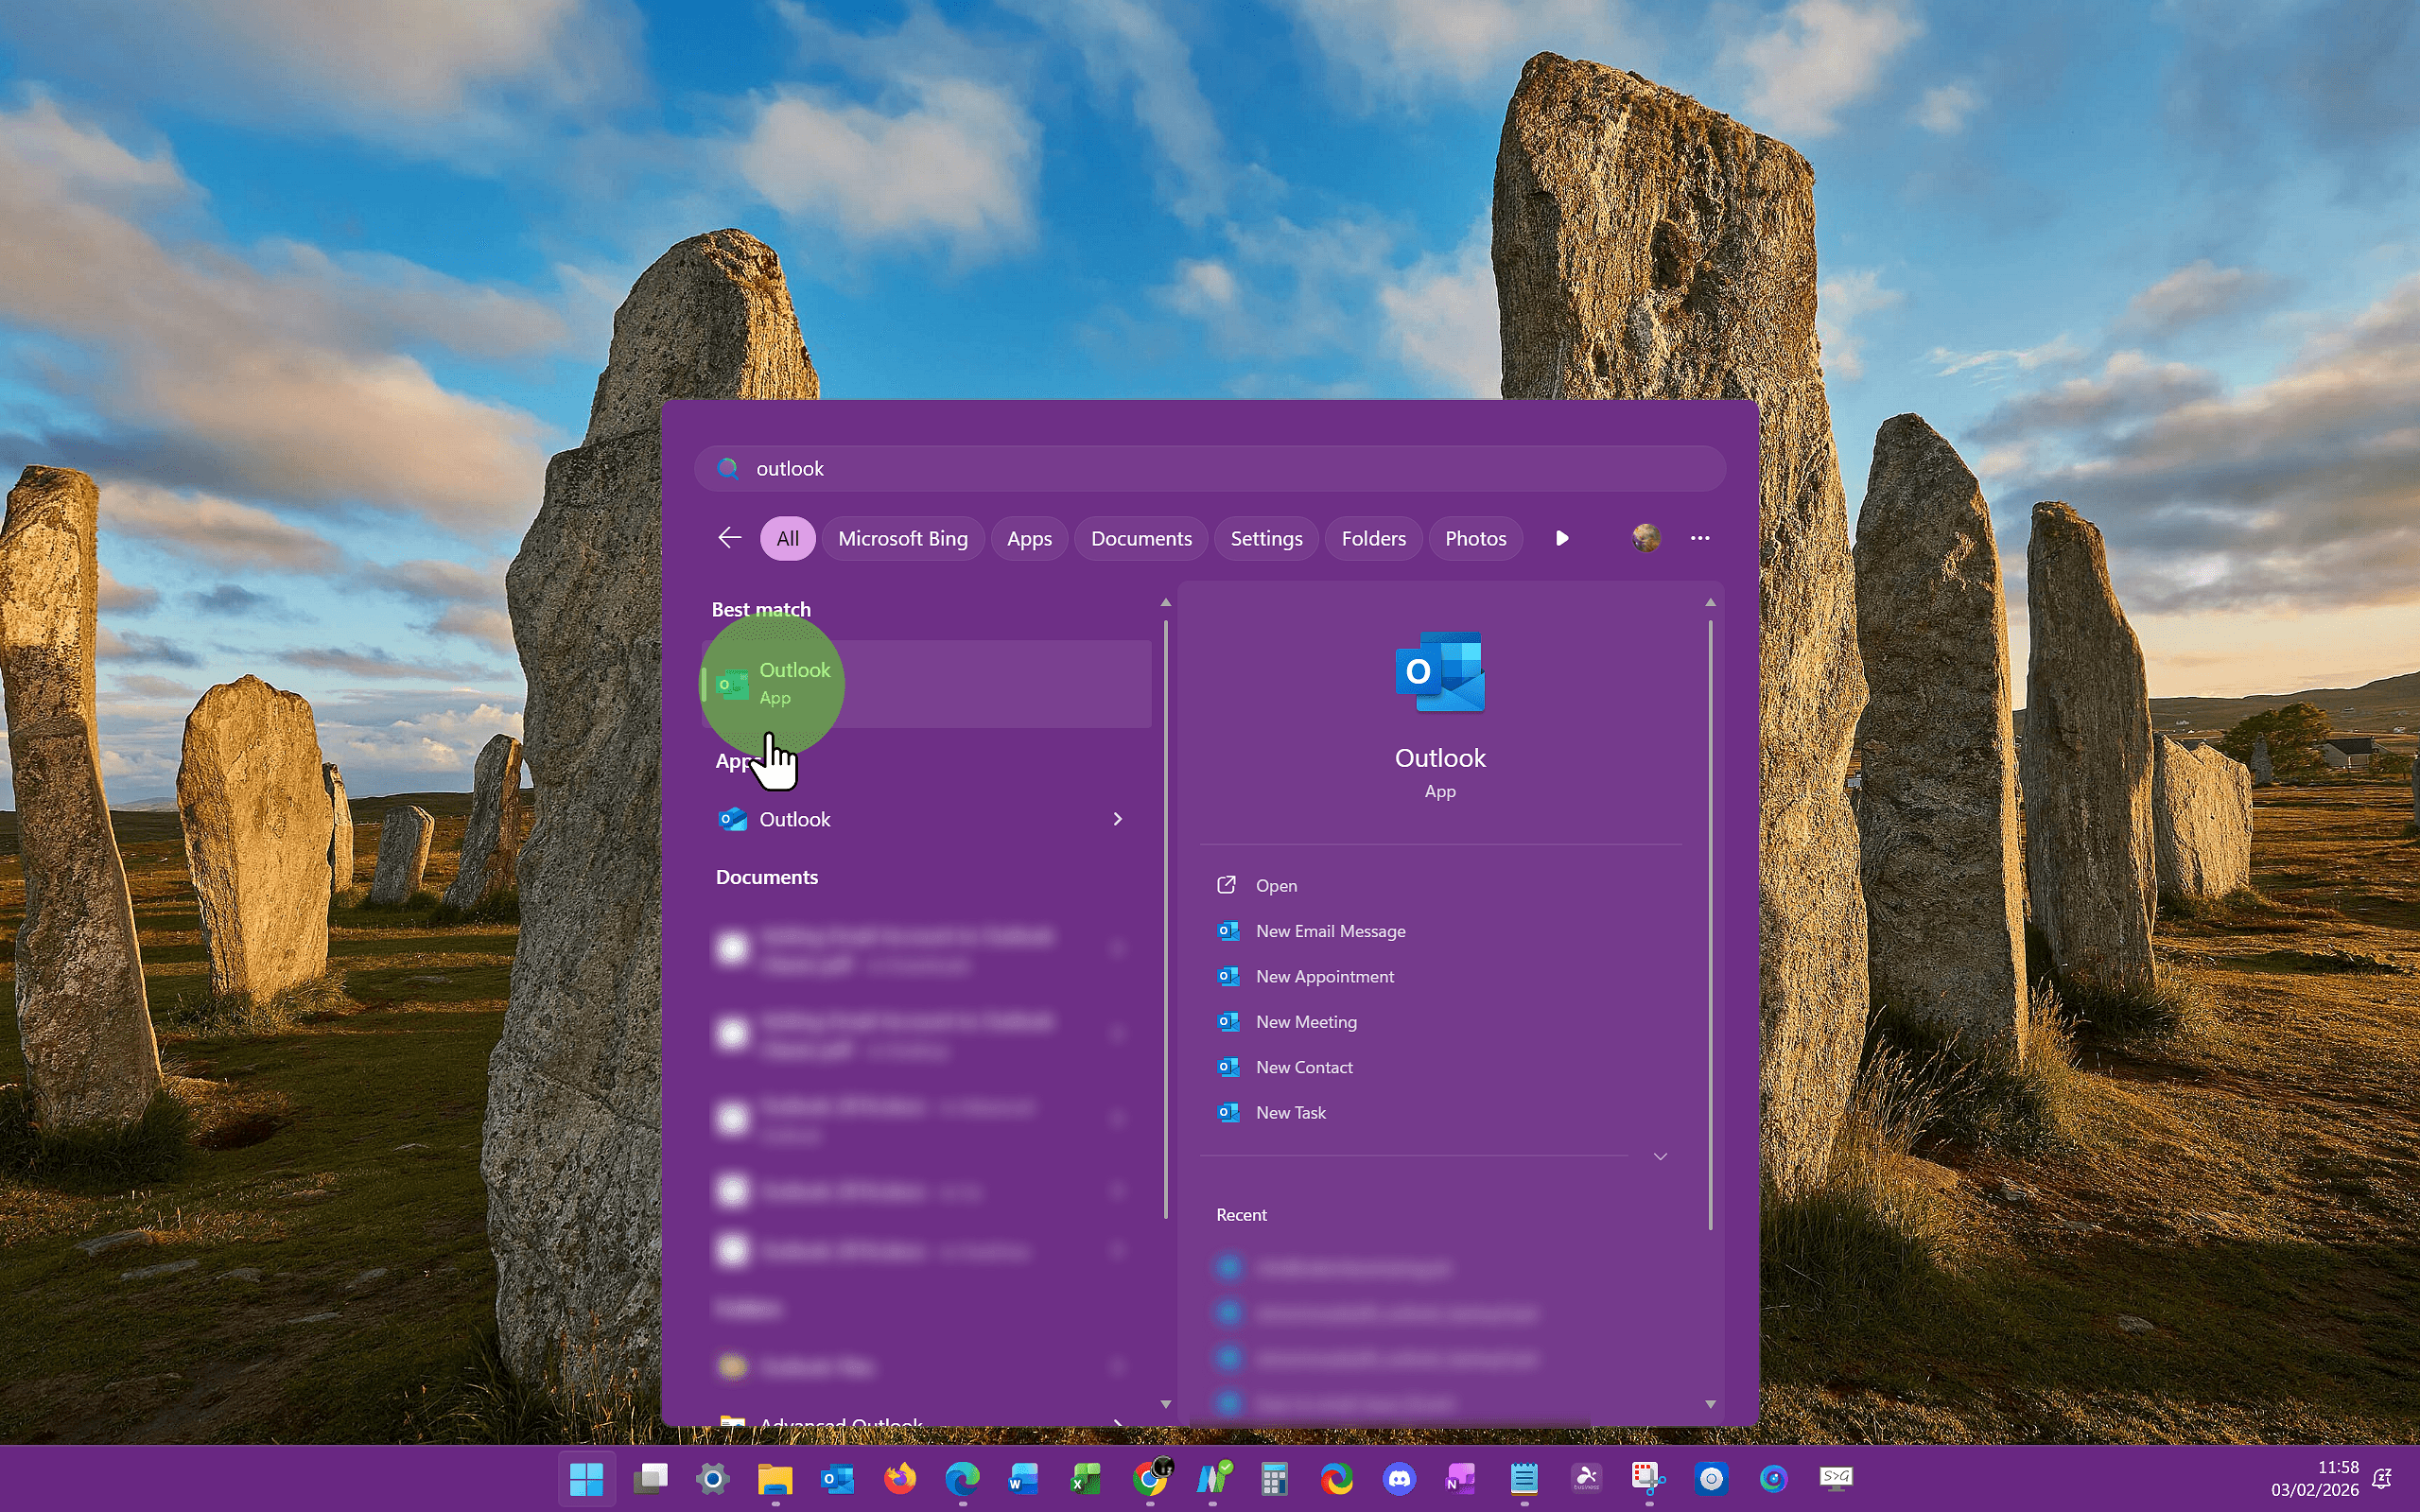Click the outlook text in the search field
This screenshot has width=2420, height=1512.
click(791, 468)
